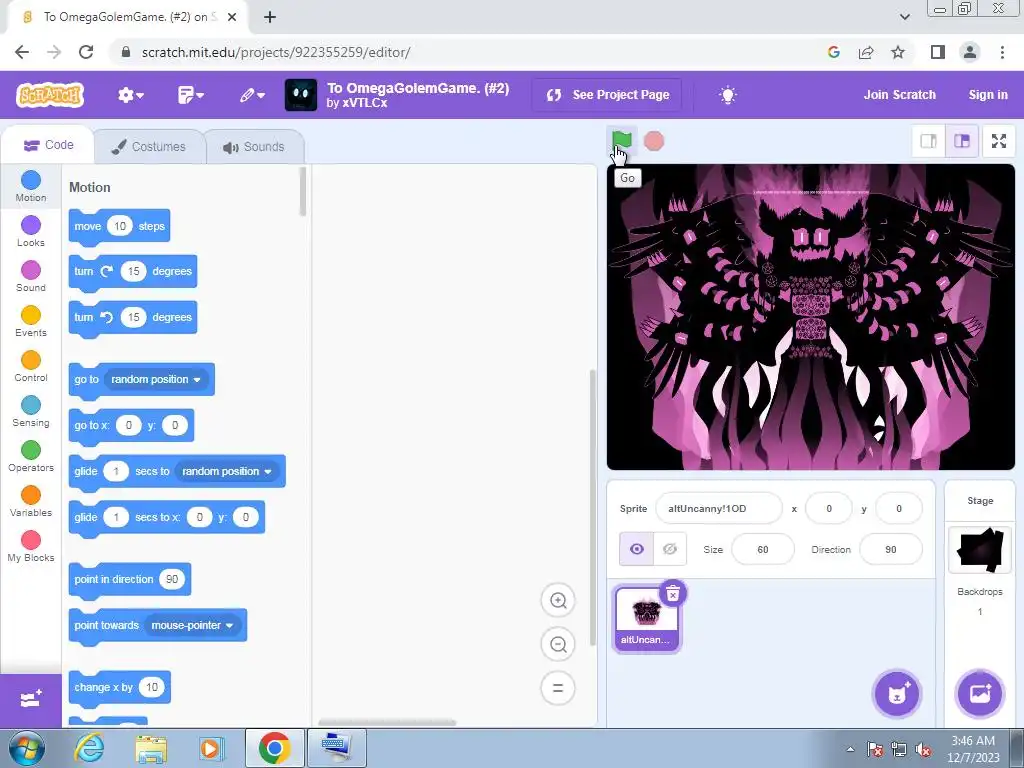This screenshot has height=768, width=1024.
Task: Open glide secs to random position dropdown
Action: [x=227, y=471]
